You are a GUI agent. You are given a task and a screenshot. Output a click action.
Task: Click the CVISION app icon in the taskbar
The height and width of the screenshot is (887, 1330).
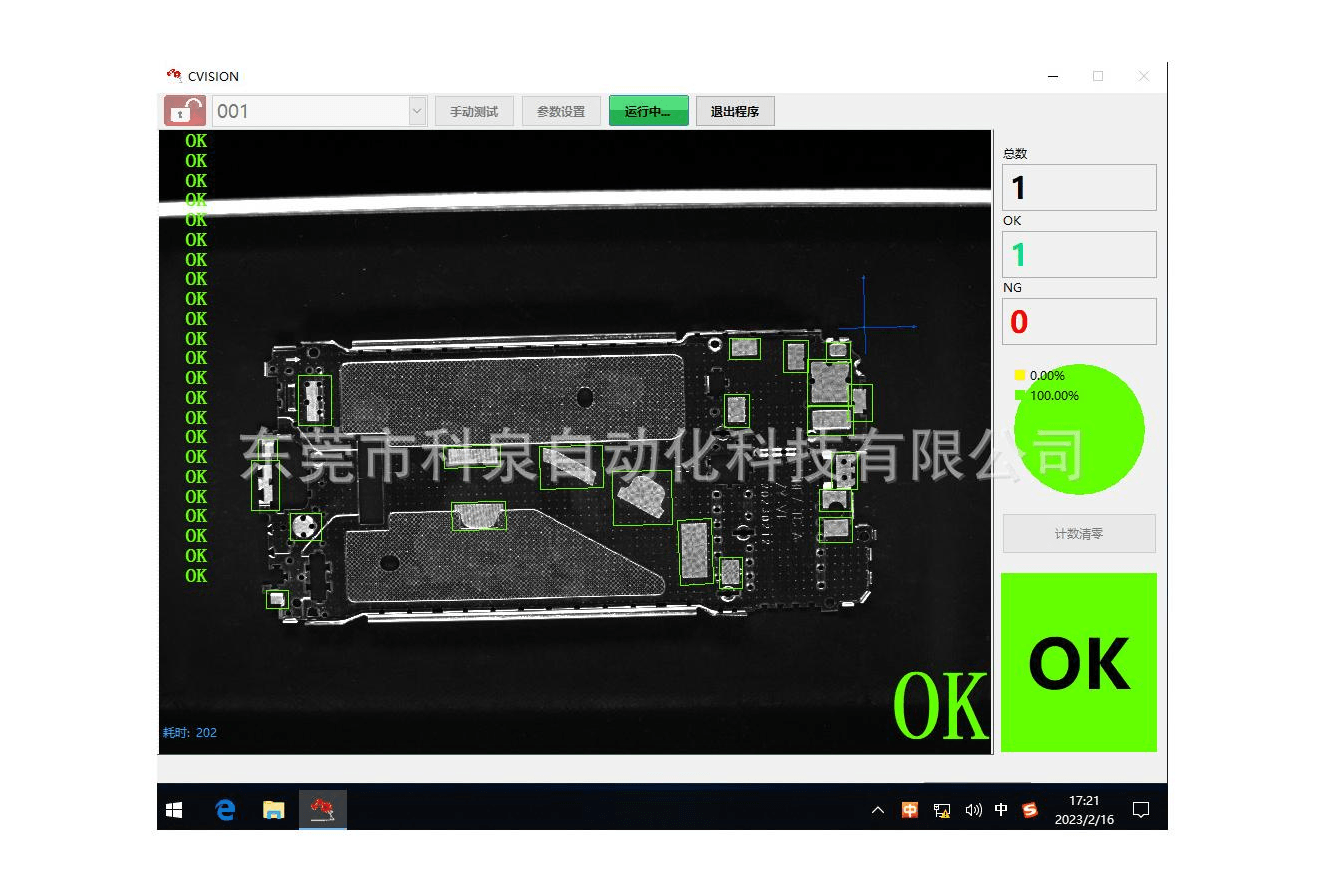(x=322, y=810)
